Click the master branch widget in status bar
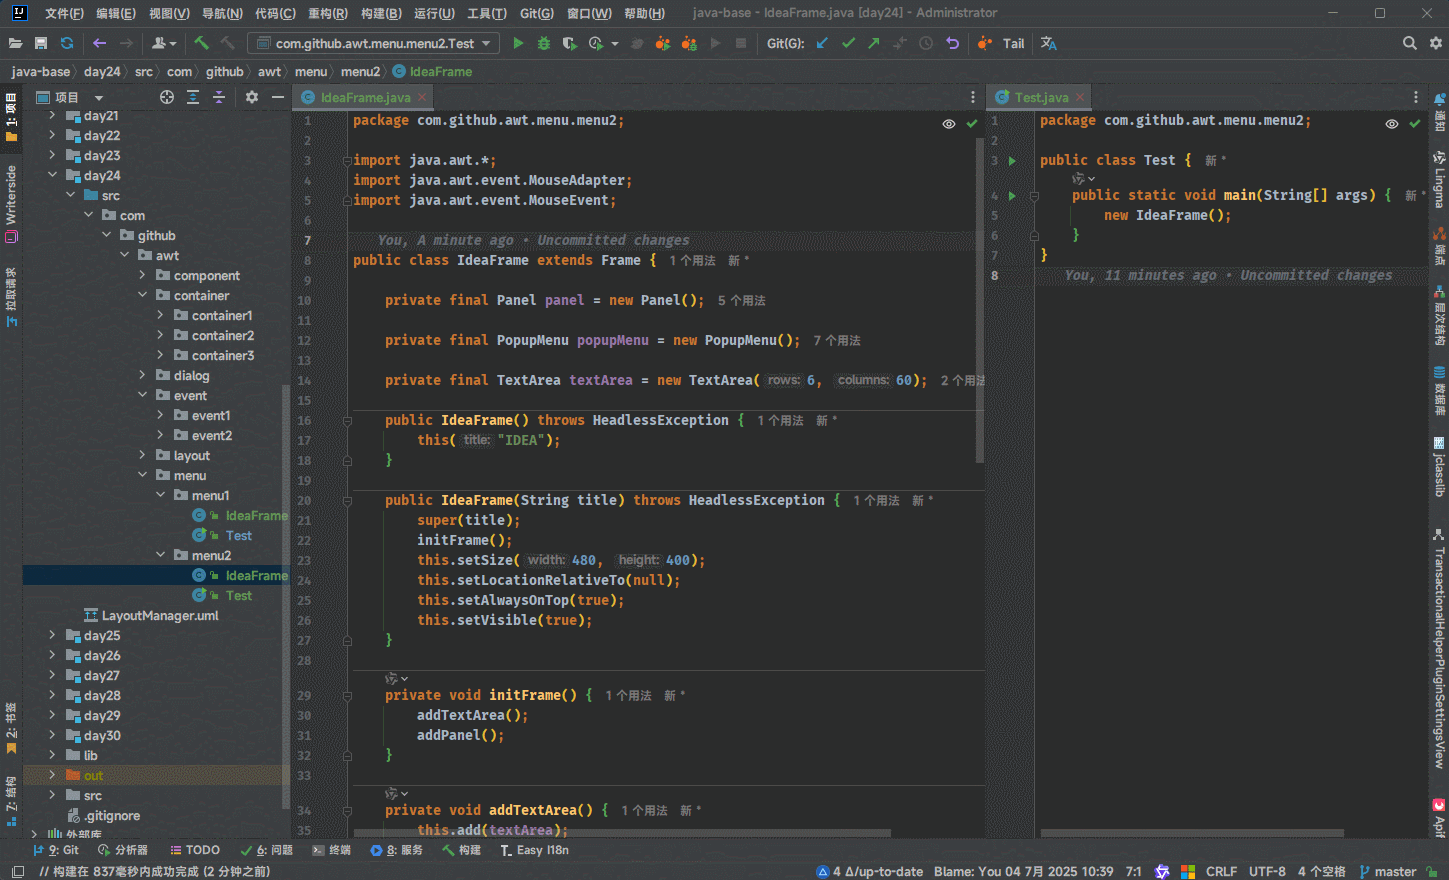 pyautogui.click(x=1387, y=871)
